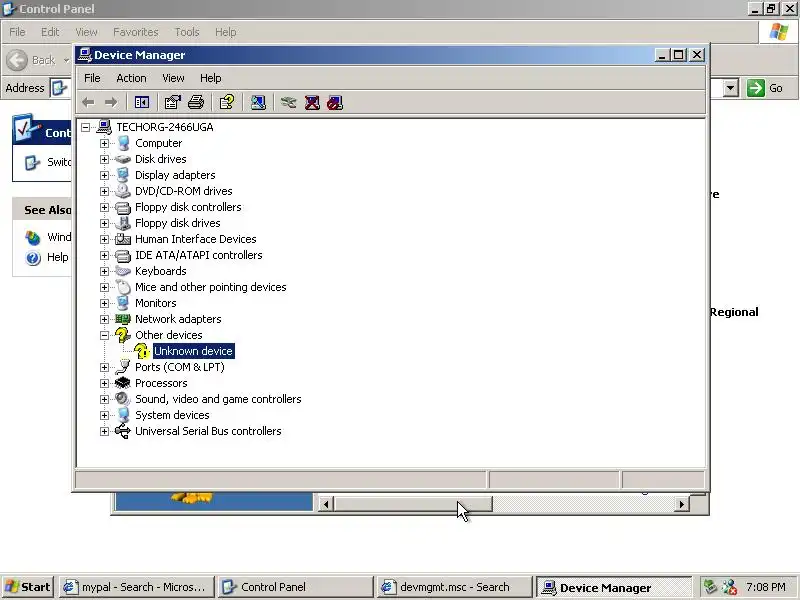The image size is (800, 600).
Task: Select IDE ATA/ATAPI controllers text label
Action: pos(198,255)
